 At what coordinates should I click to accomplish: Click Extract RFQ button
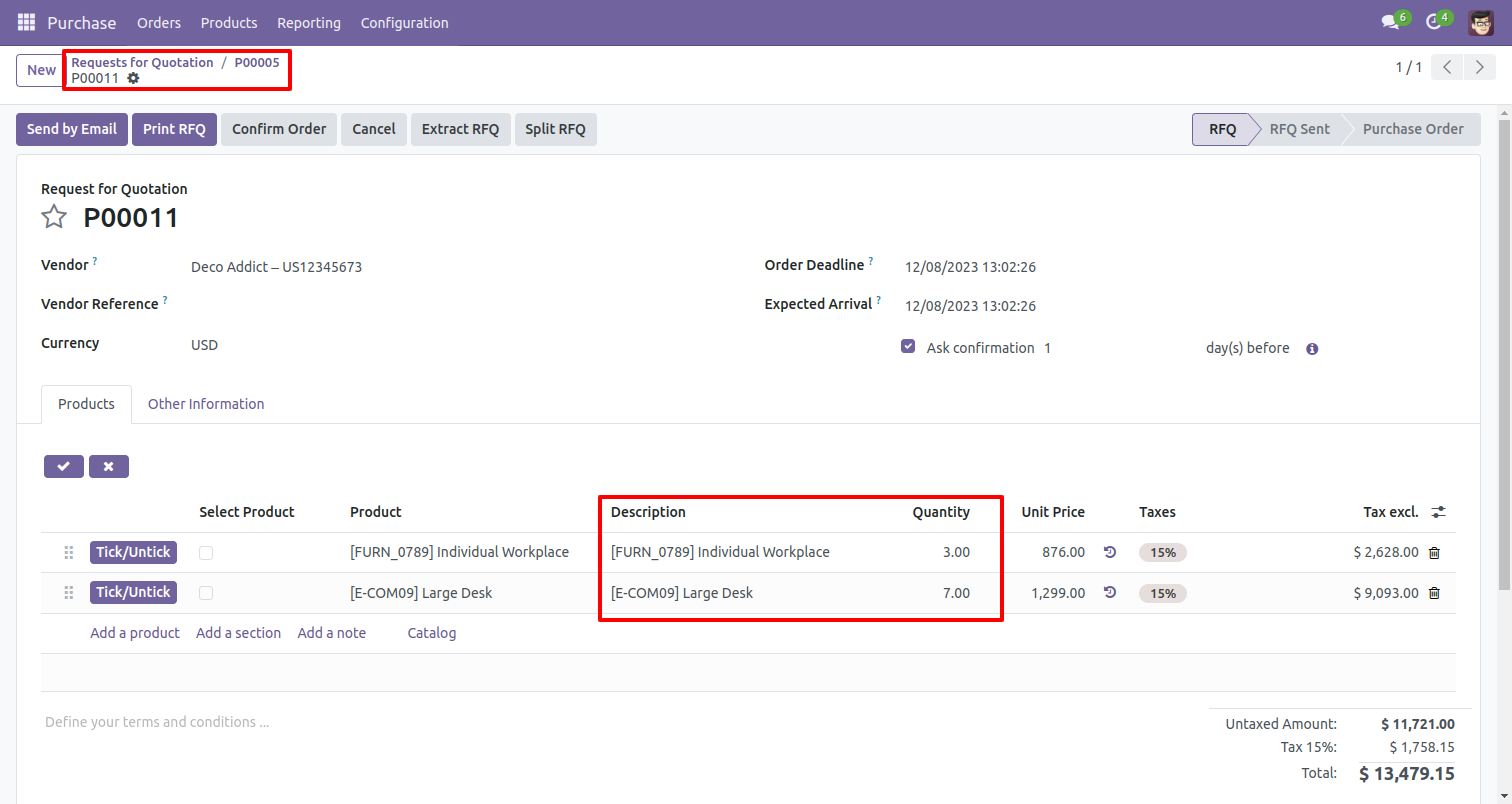point(460,129)
